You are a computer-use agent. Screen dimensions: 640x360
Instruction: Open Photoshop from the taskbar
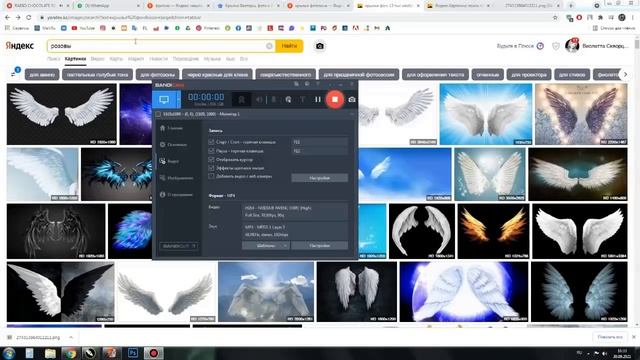[x=133, y=353]
